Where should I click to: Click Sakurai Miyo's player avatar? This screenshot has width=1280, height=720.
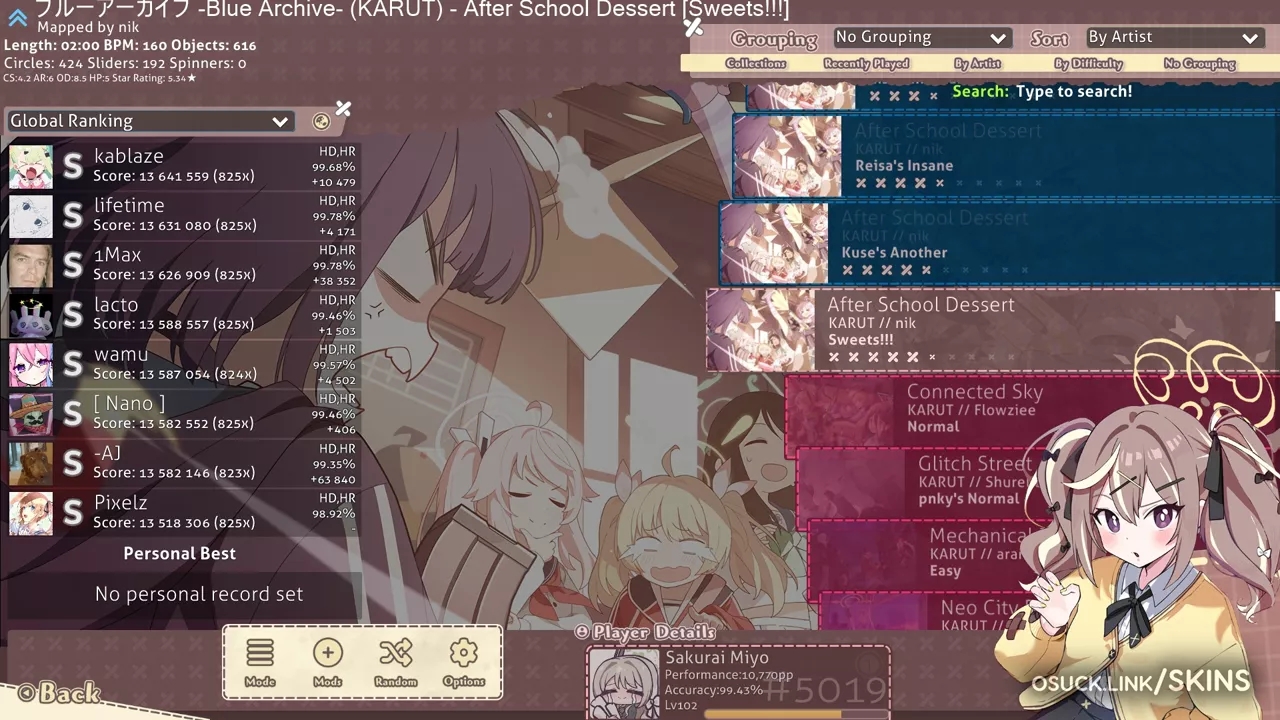click(624, 684)
